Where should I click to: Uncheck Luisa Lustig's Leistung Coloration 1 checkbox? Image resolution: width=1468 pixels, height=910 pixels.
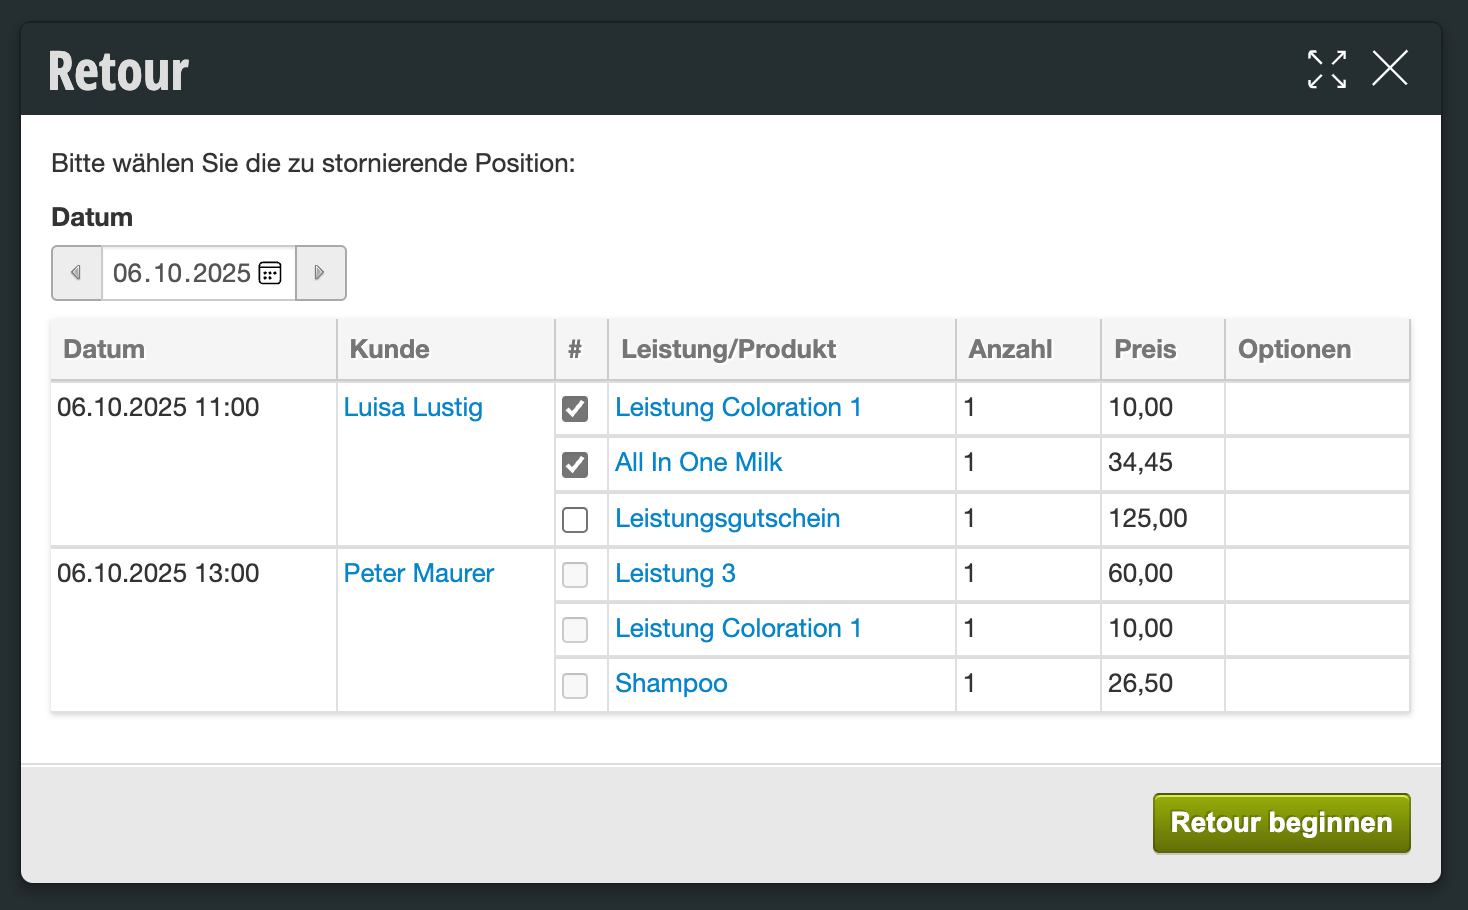pyautogui.click(x=575, y=409)
